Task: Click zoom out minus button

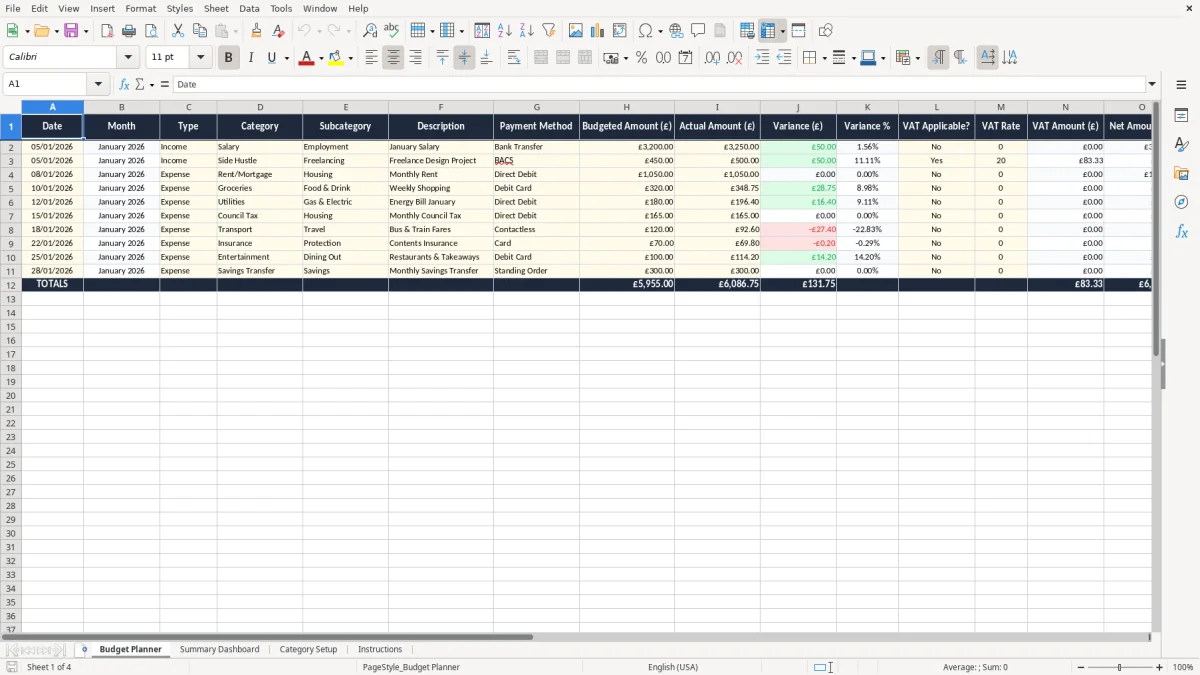Action: point(1081,667)
